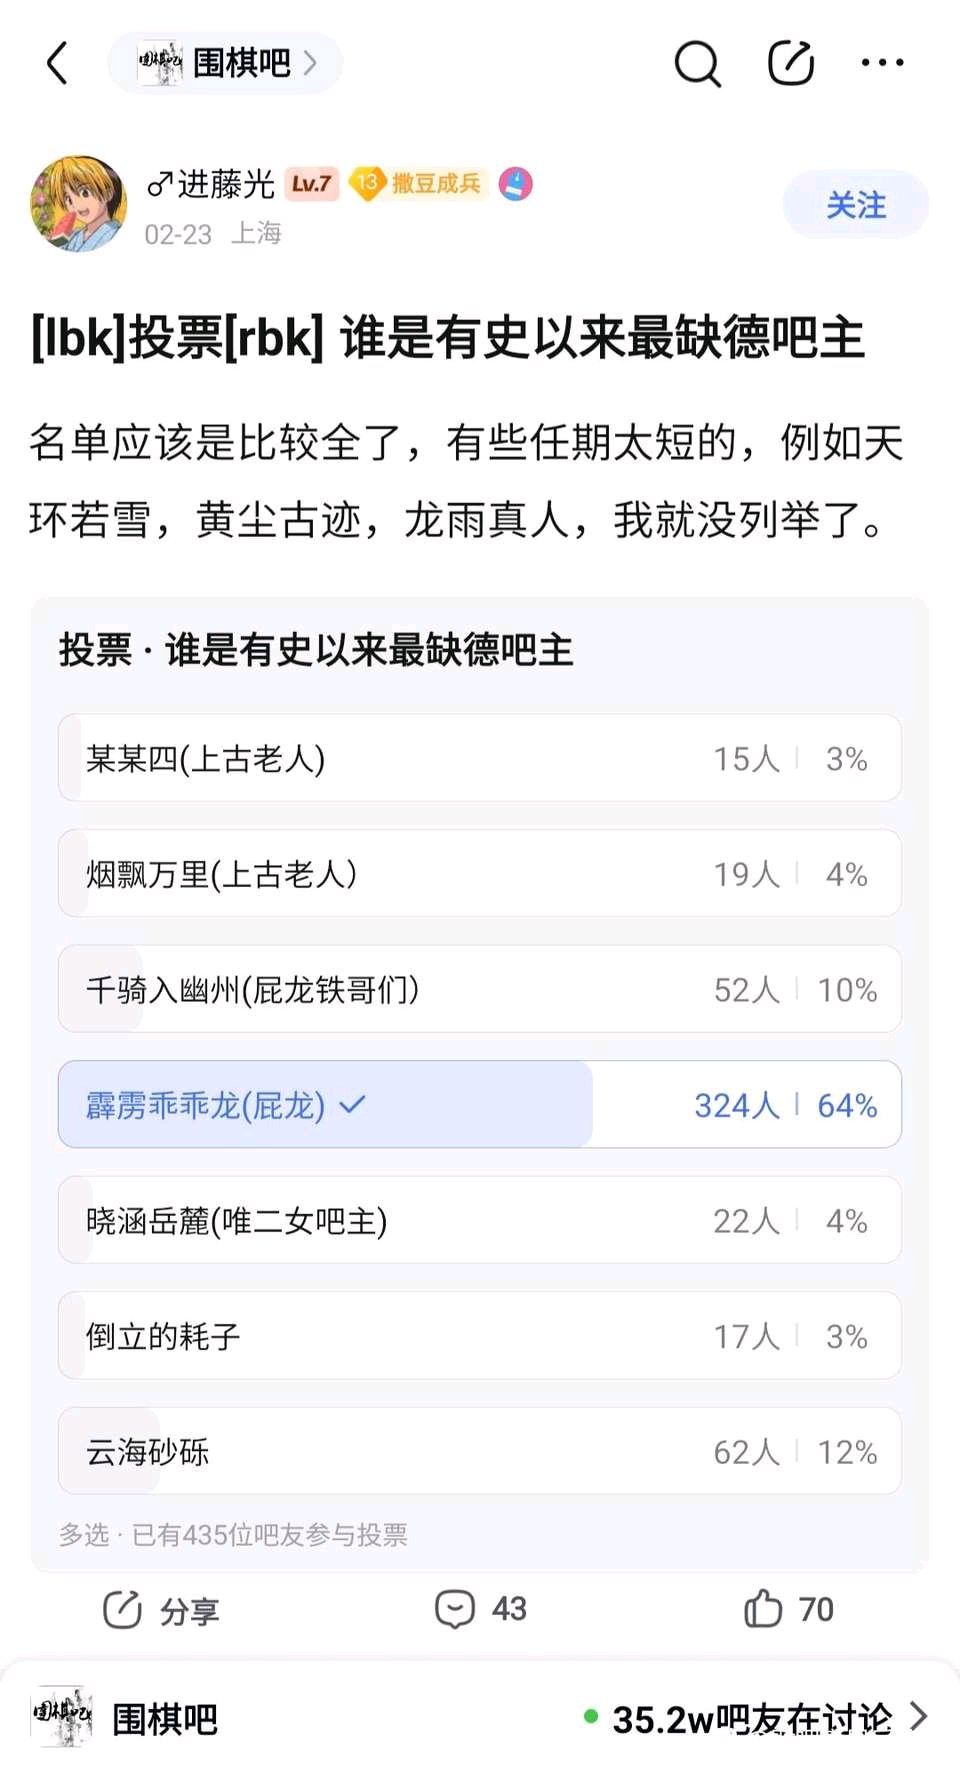Screen dimensions: 960x1767
Task: Open the three-dot more menu
Action: coord(882,63)
